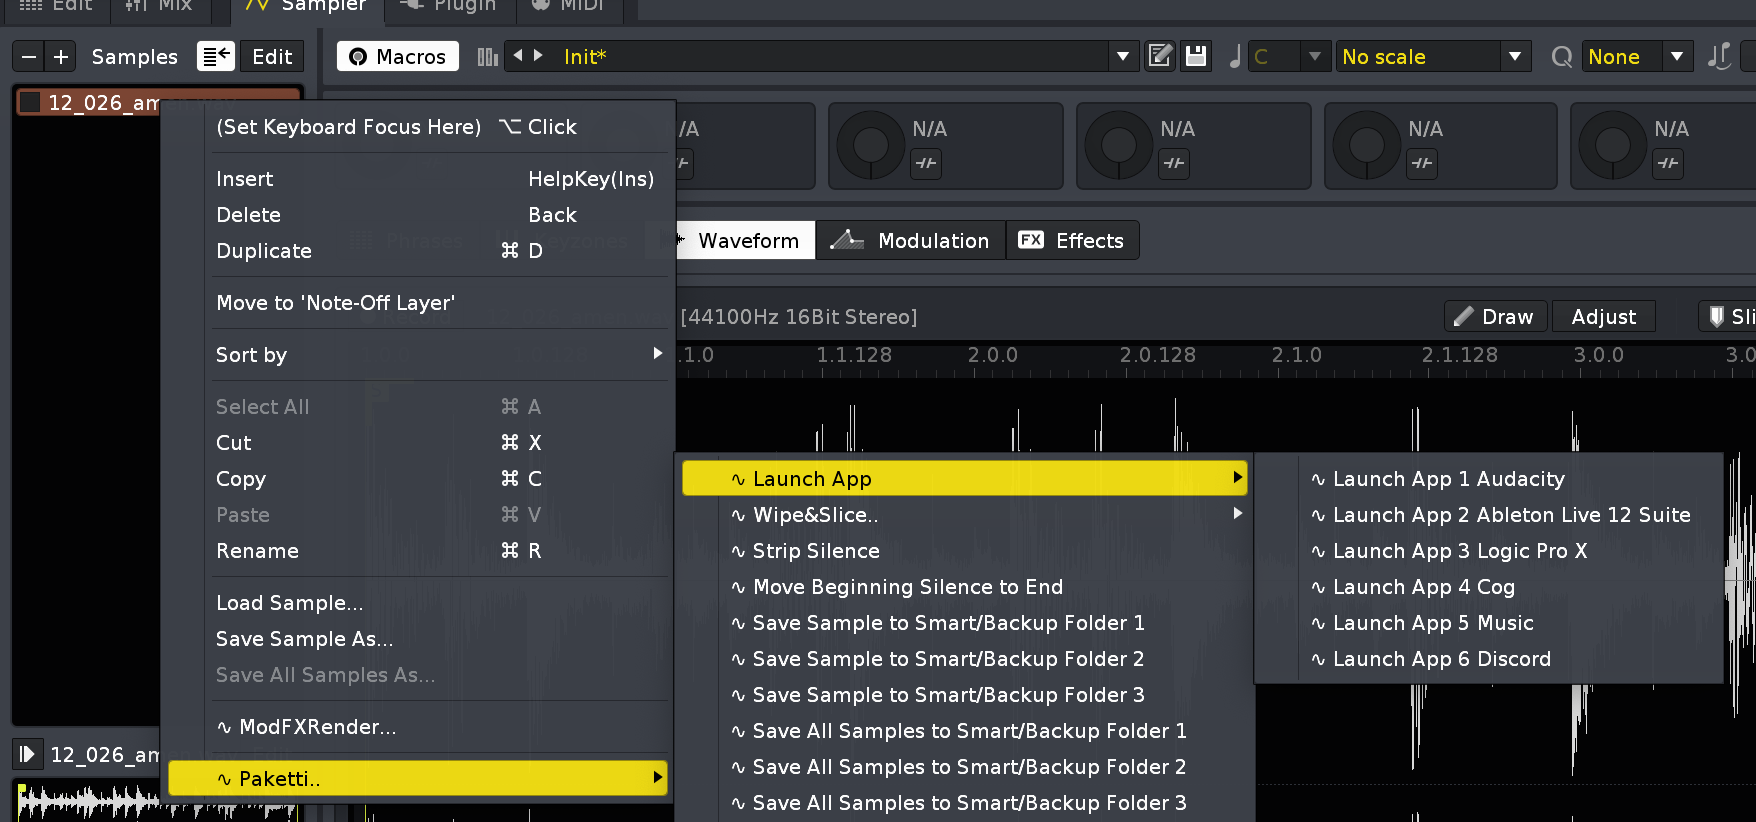Select Strip Silence from Paketti submenu
The width and height of the screenshot is (1756, 822).
tap(815, 551)
